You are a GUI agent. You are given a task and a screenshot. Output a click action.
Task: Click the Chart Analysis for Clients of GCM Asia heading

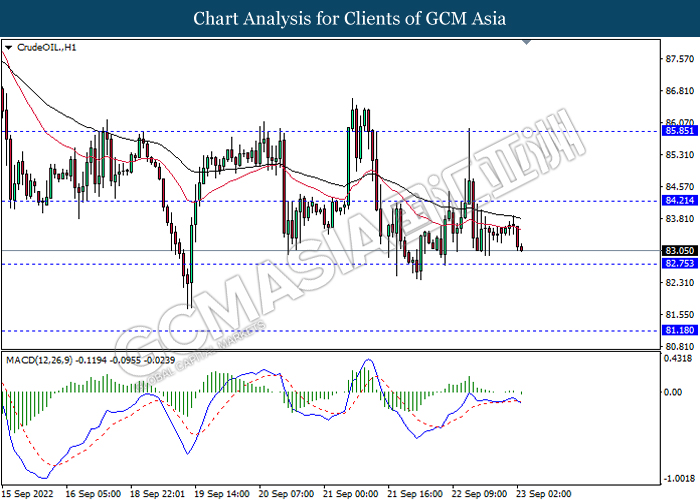tap(350, 18)
